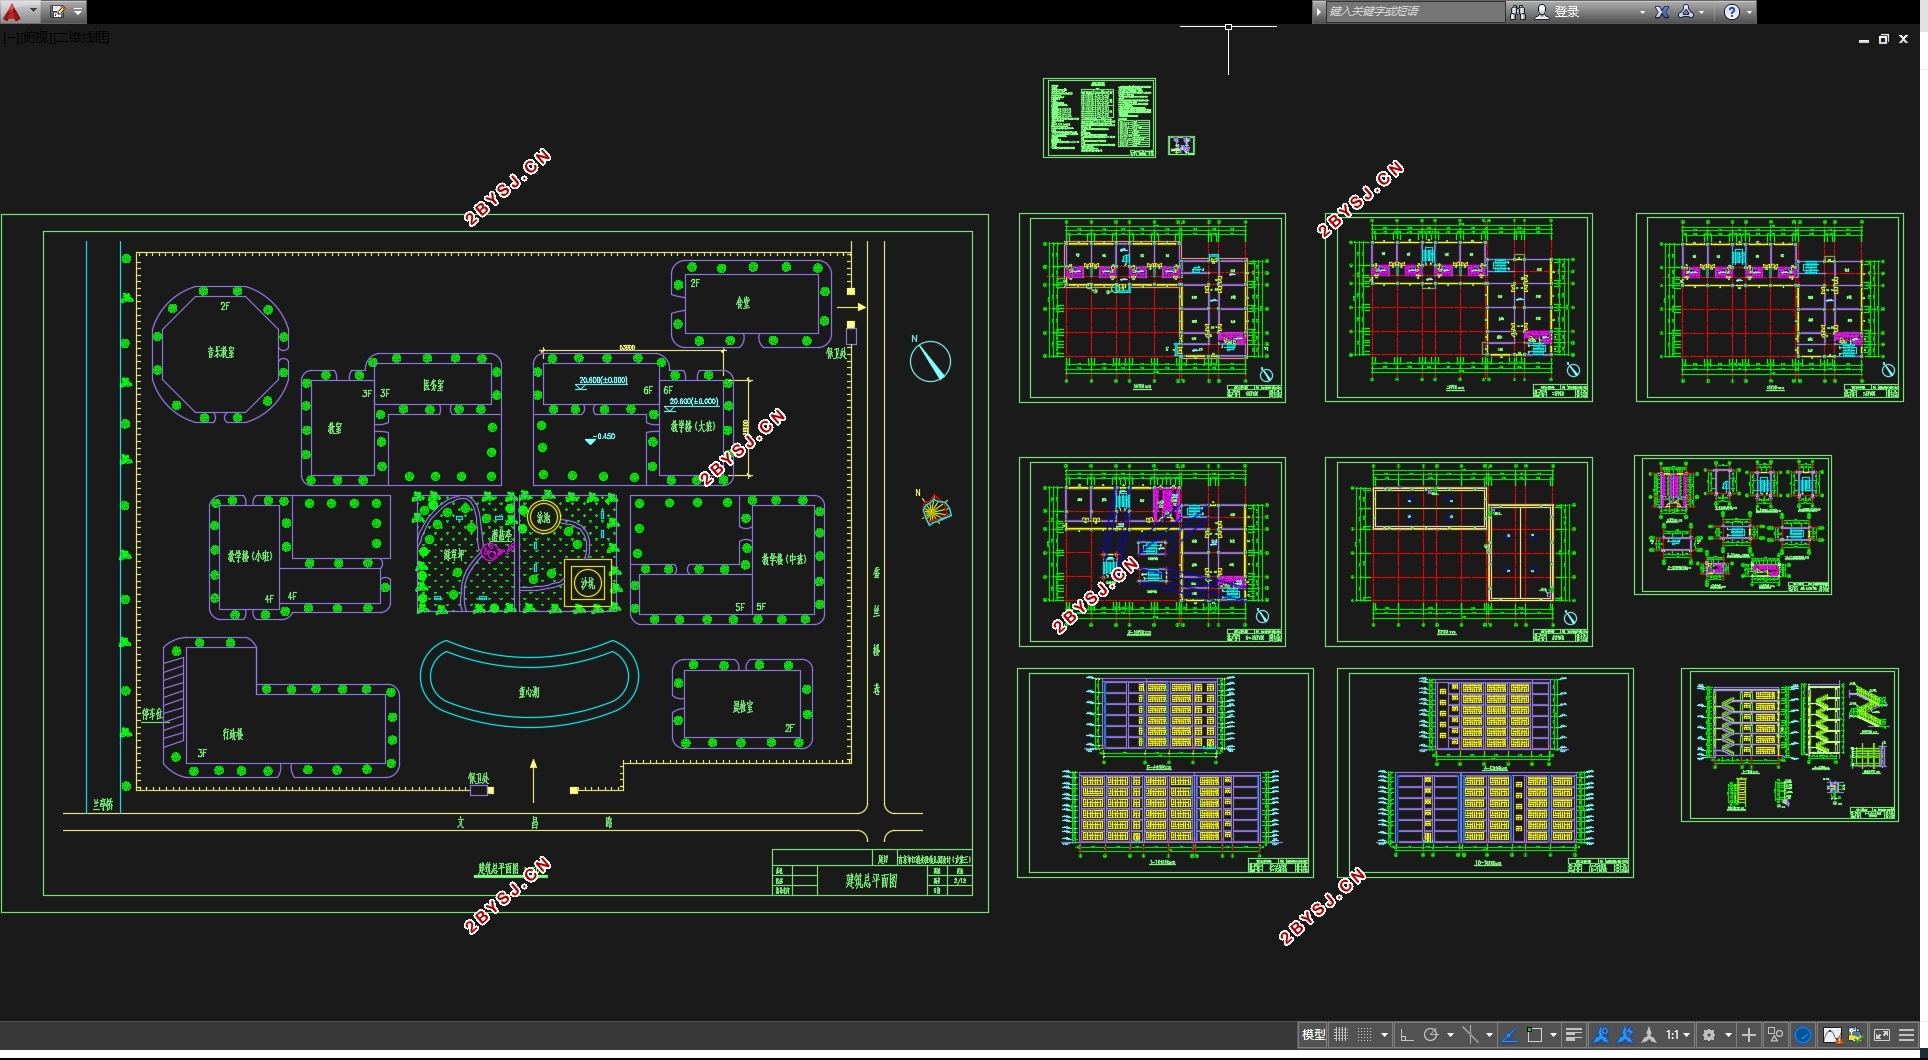Select the detail sections sheet at right
The image size is (1928, 1060).
tap(1733, 525)
